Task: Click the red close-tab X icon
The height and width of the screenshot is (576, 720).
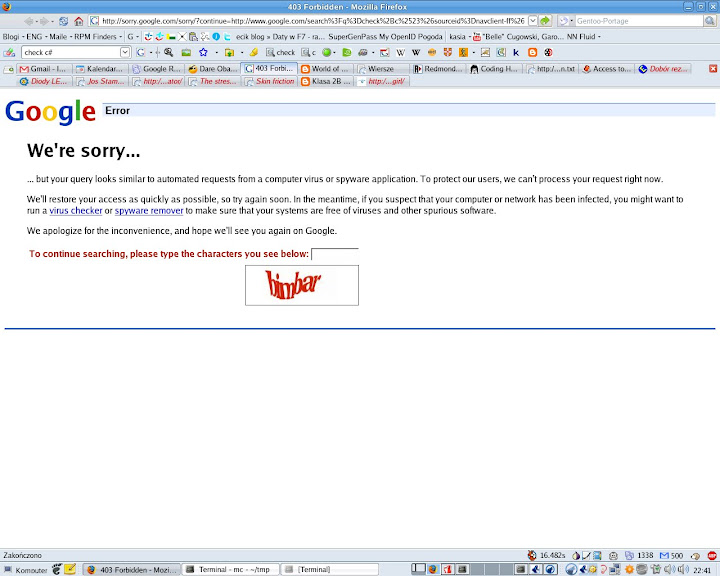Action: [713, 68]
